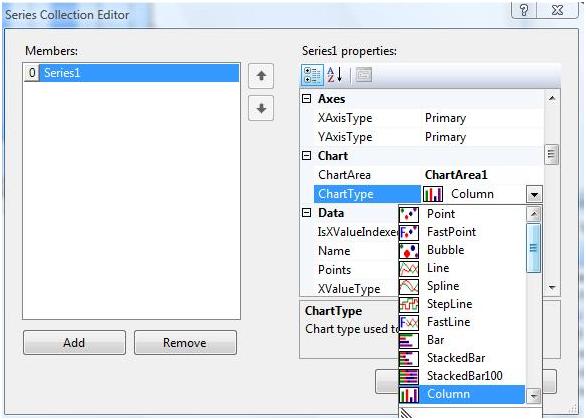
Task: Choose the Bubble chart type icon
Action: (x=409, y=250)
